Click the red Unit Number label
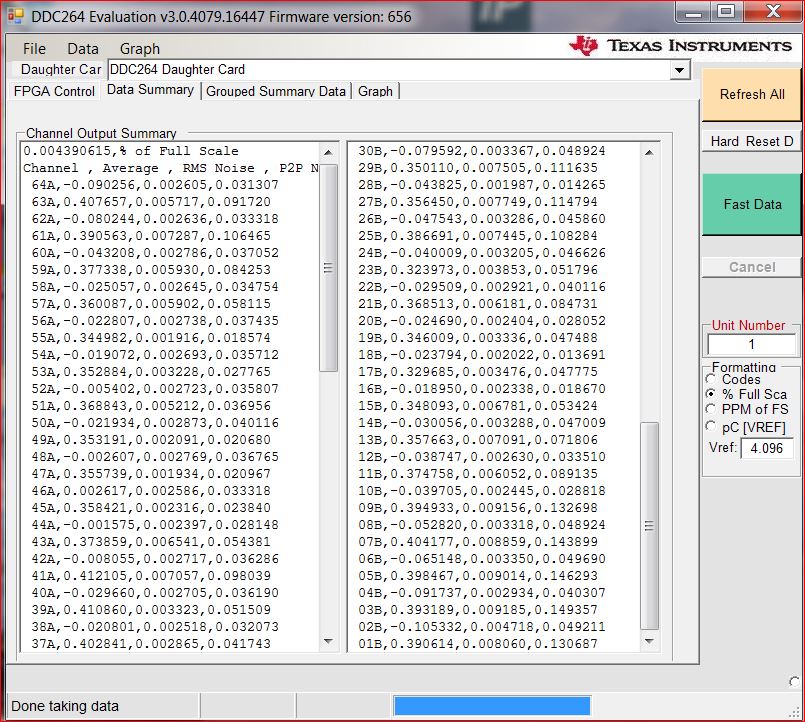The image size is (805, 722). pyautogui.click(x=748, y=326)
